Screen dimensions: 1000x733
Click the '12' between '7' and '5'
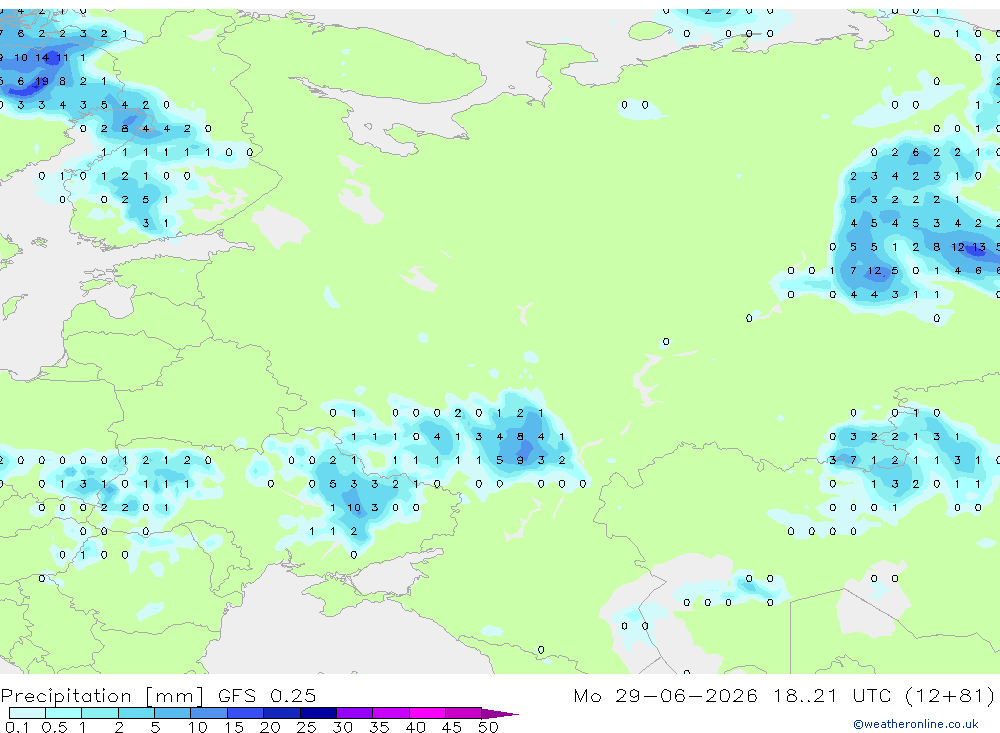pos(874,270)
